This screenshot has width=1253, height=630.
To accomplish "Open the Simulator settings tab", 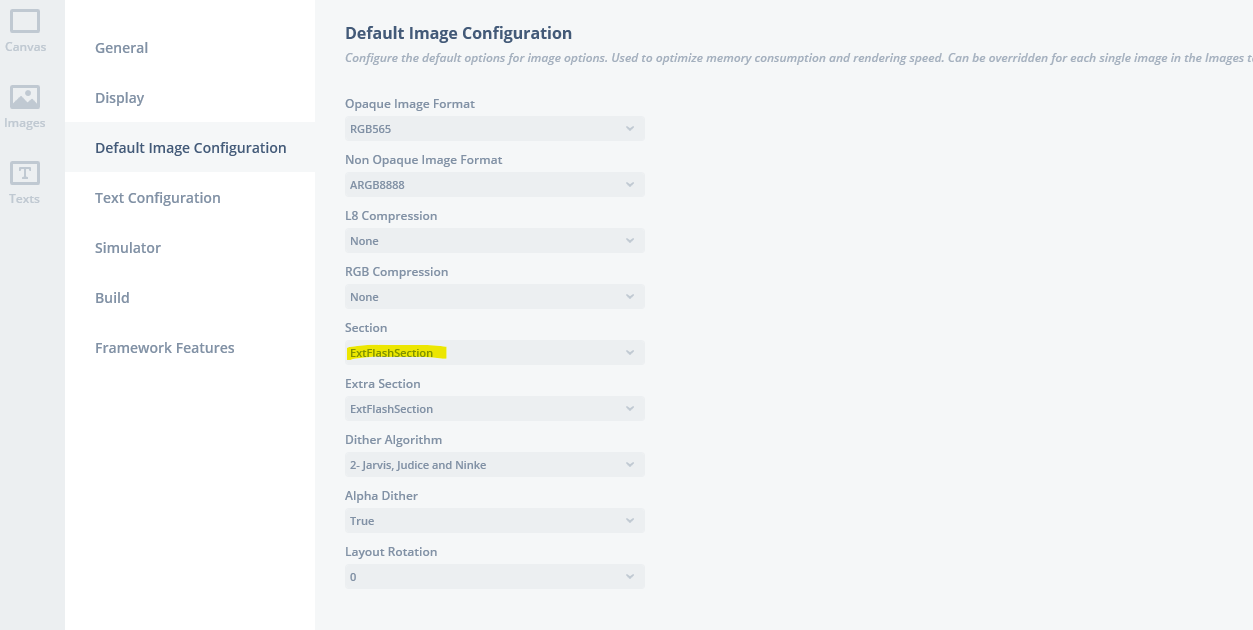I will (127, 248).
